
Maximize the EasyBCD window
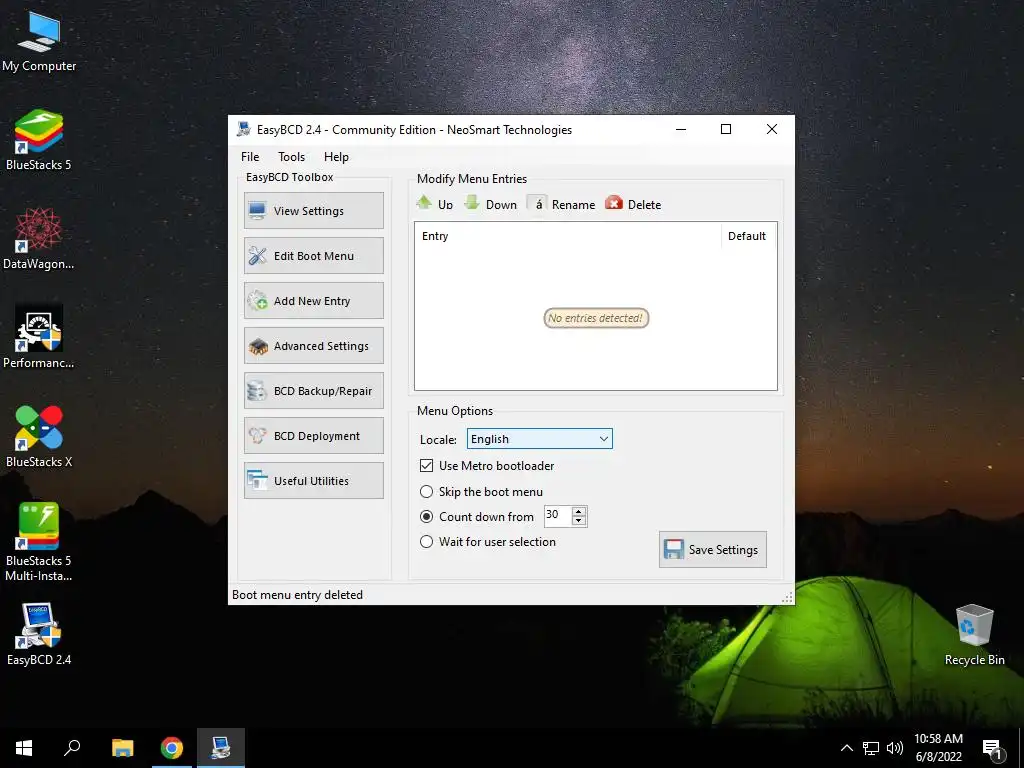coord(726,129)
